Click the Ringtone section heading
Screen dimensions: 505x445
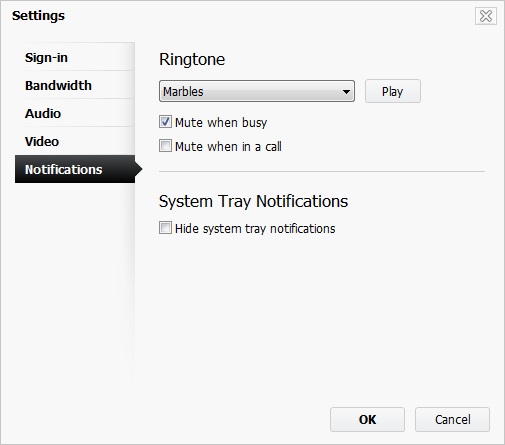click(192, 59)
